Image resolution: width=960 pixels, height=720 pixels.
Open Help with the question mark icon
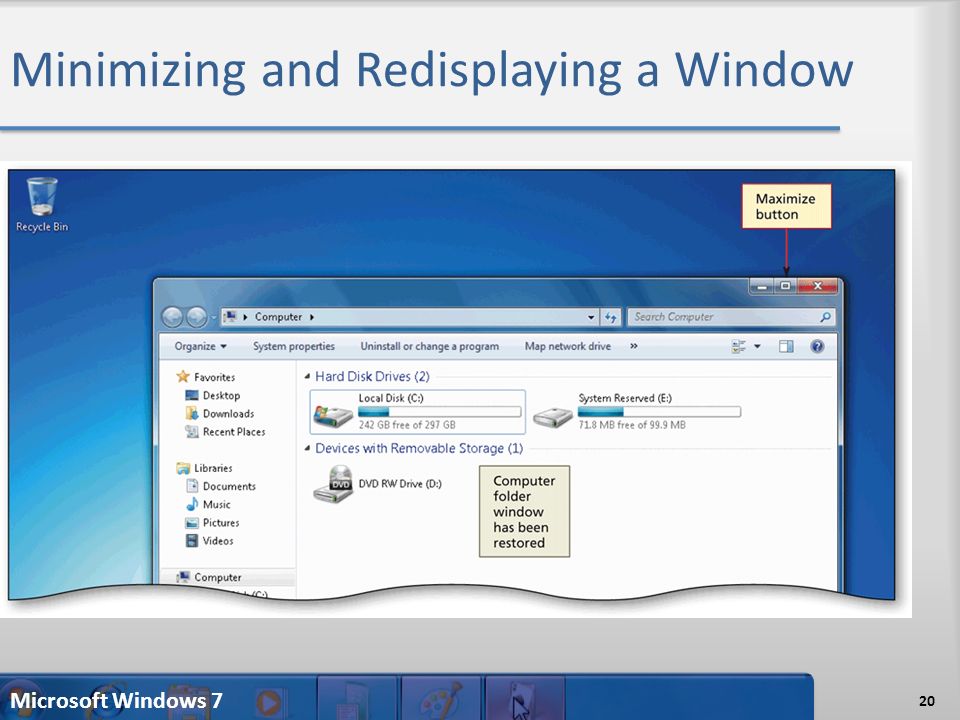pyautogui.click(x=817, y=347)
